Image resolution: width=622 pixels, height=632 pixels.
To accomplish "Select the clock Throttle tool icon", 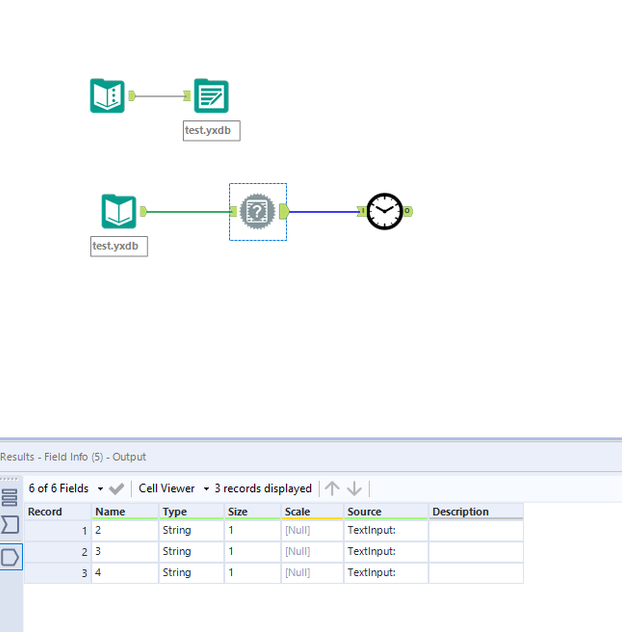I will [385, 211].
